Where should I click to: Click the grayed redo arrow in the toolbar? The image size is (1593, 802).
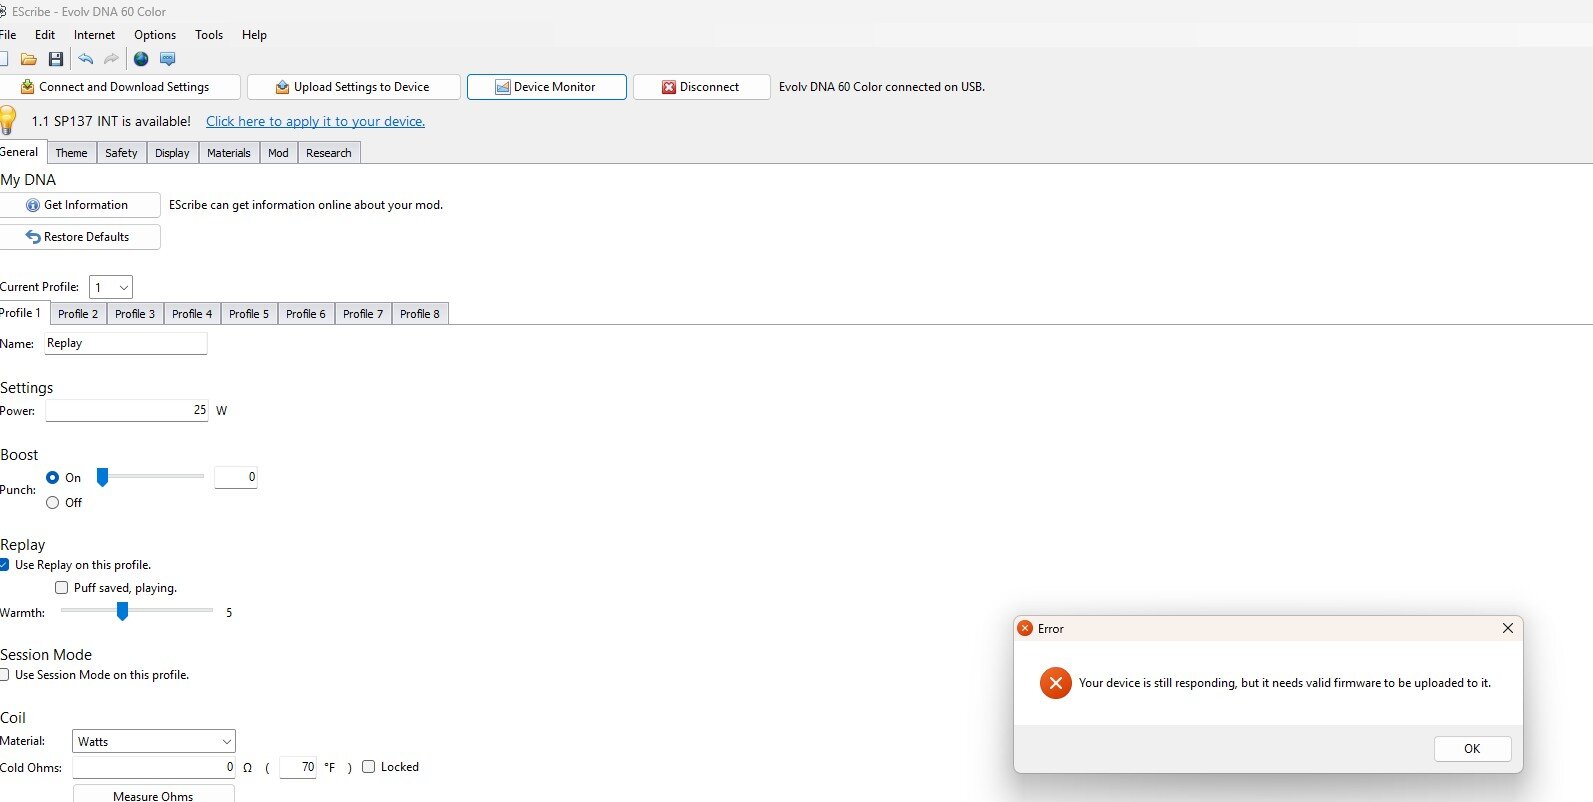coord(111,59)
